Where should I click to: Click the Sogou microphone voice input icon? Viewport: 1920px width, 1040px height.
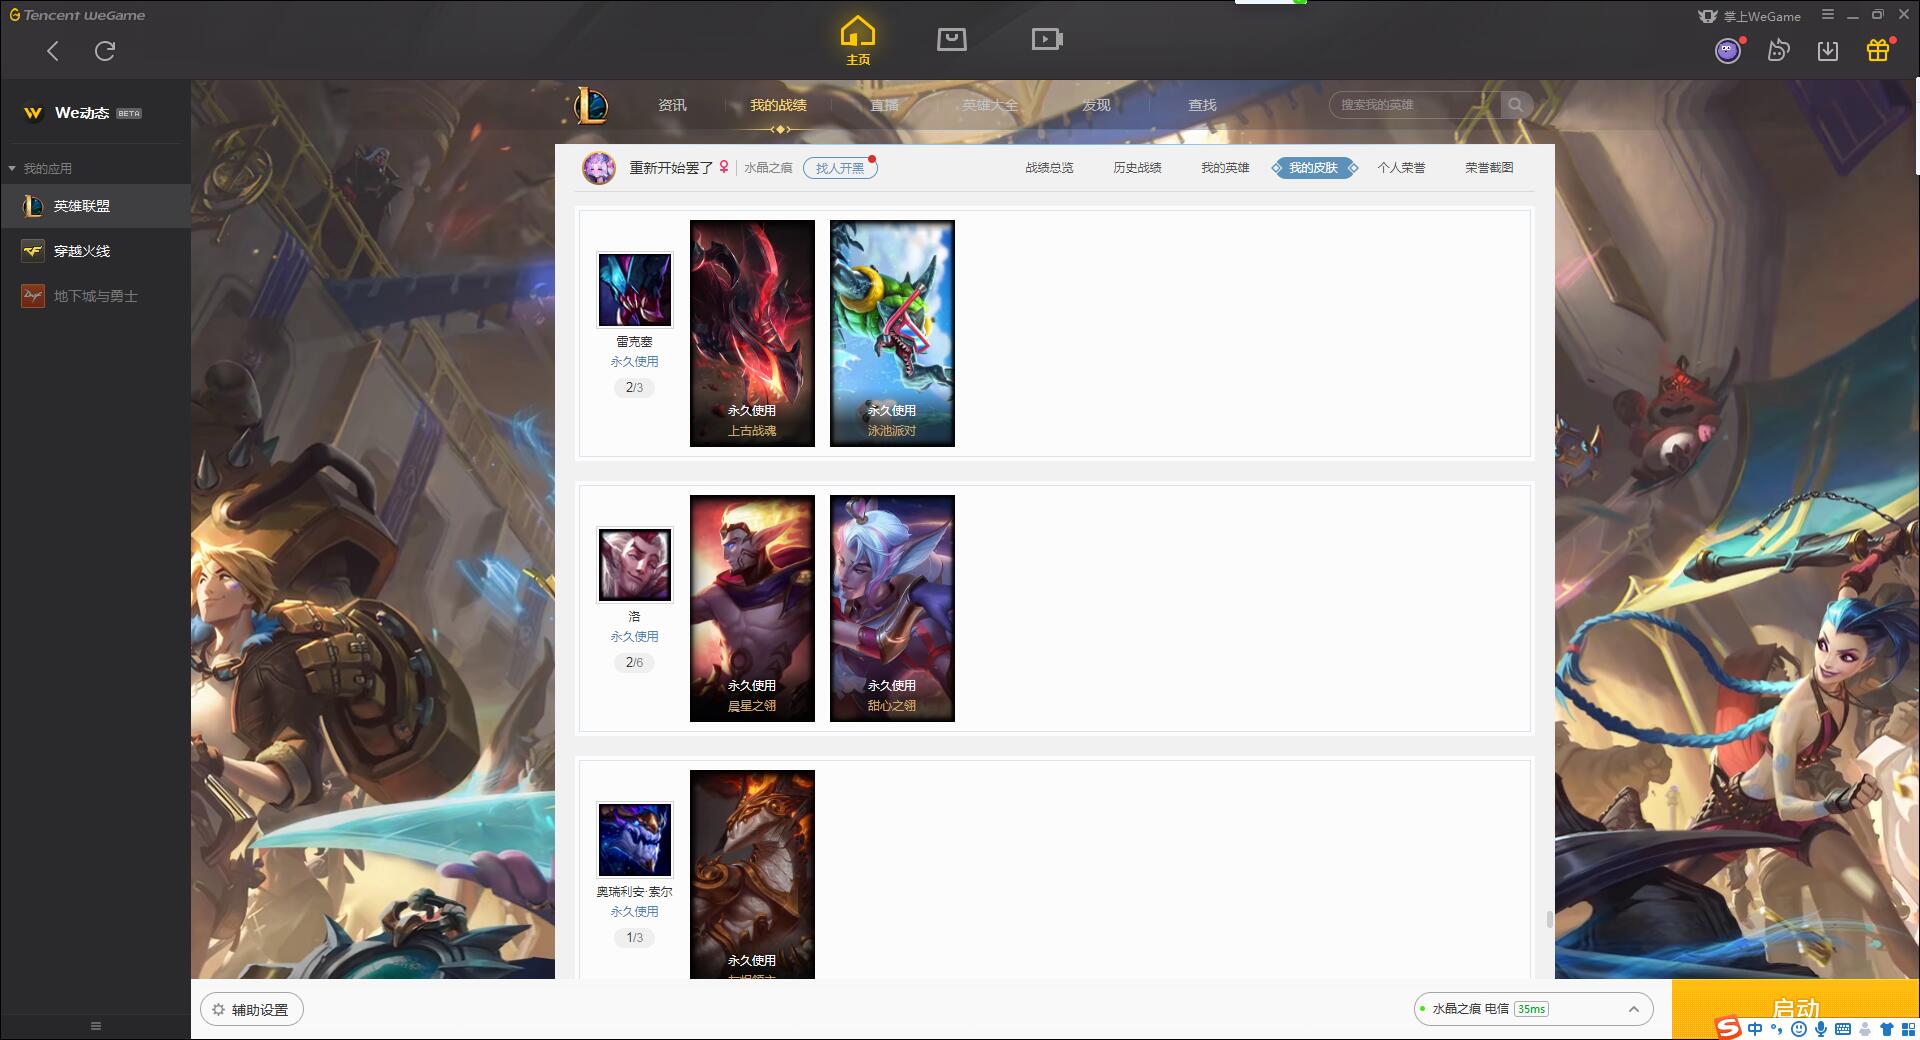pyautogui.click(x=1821, y=1029)
